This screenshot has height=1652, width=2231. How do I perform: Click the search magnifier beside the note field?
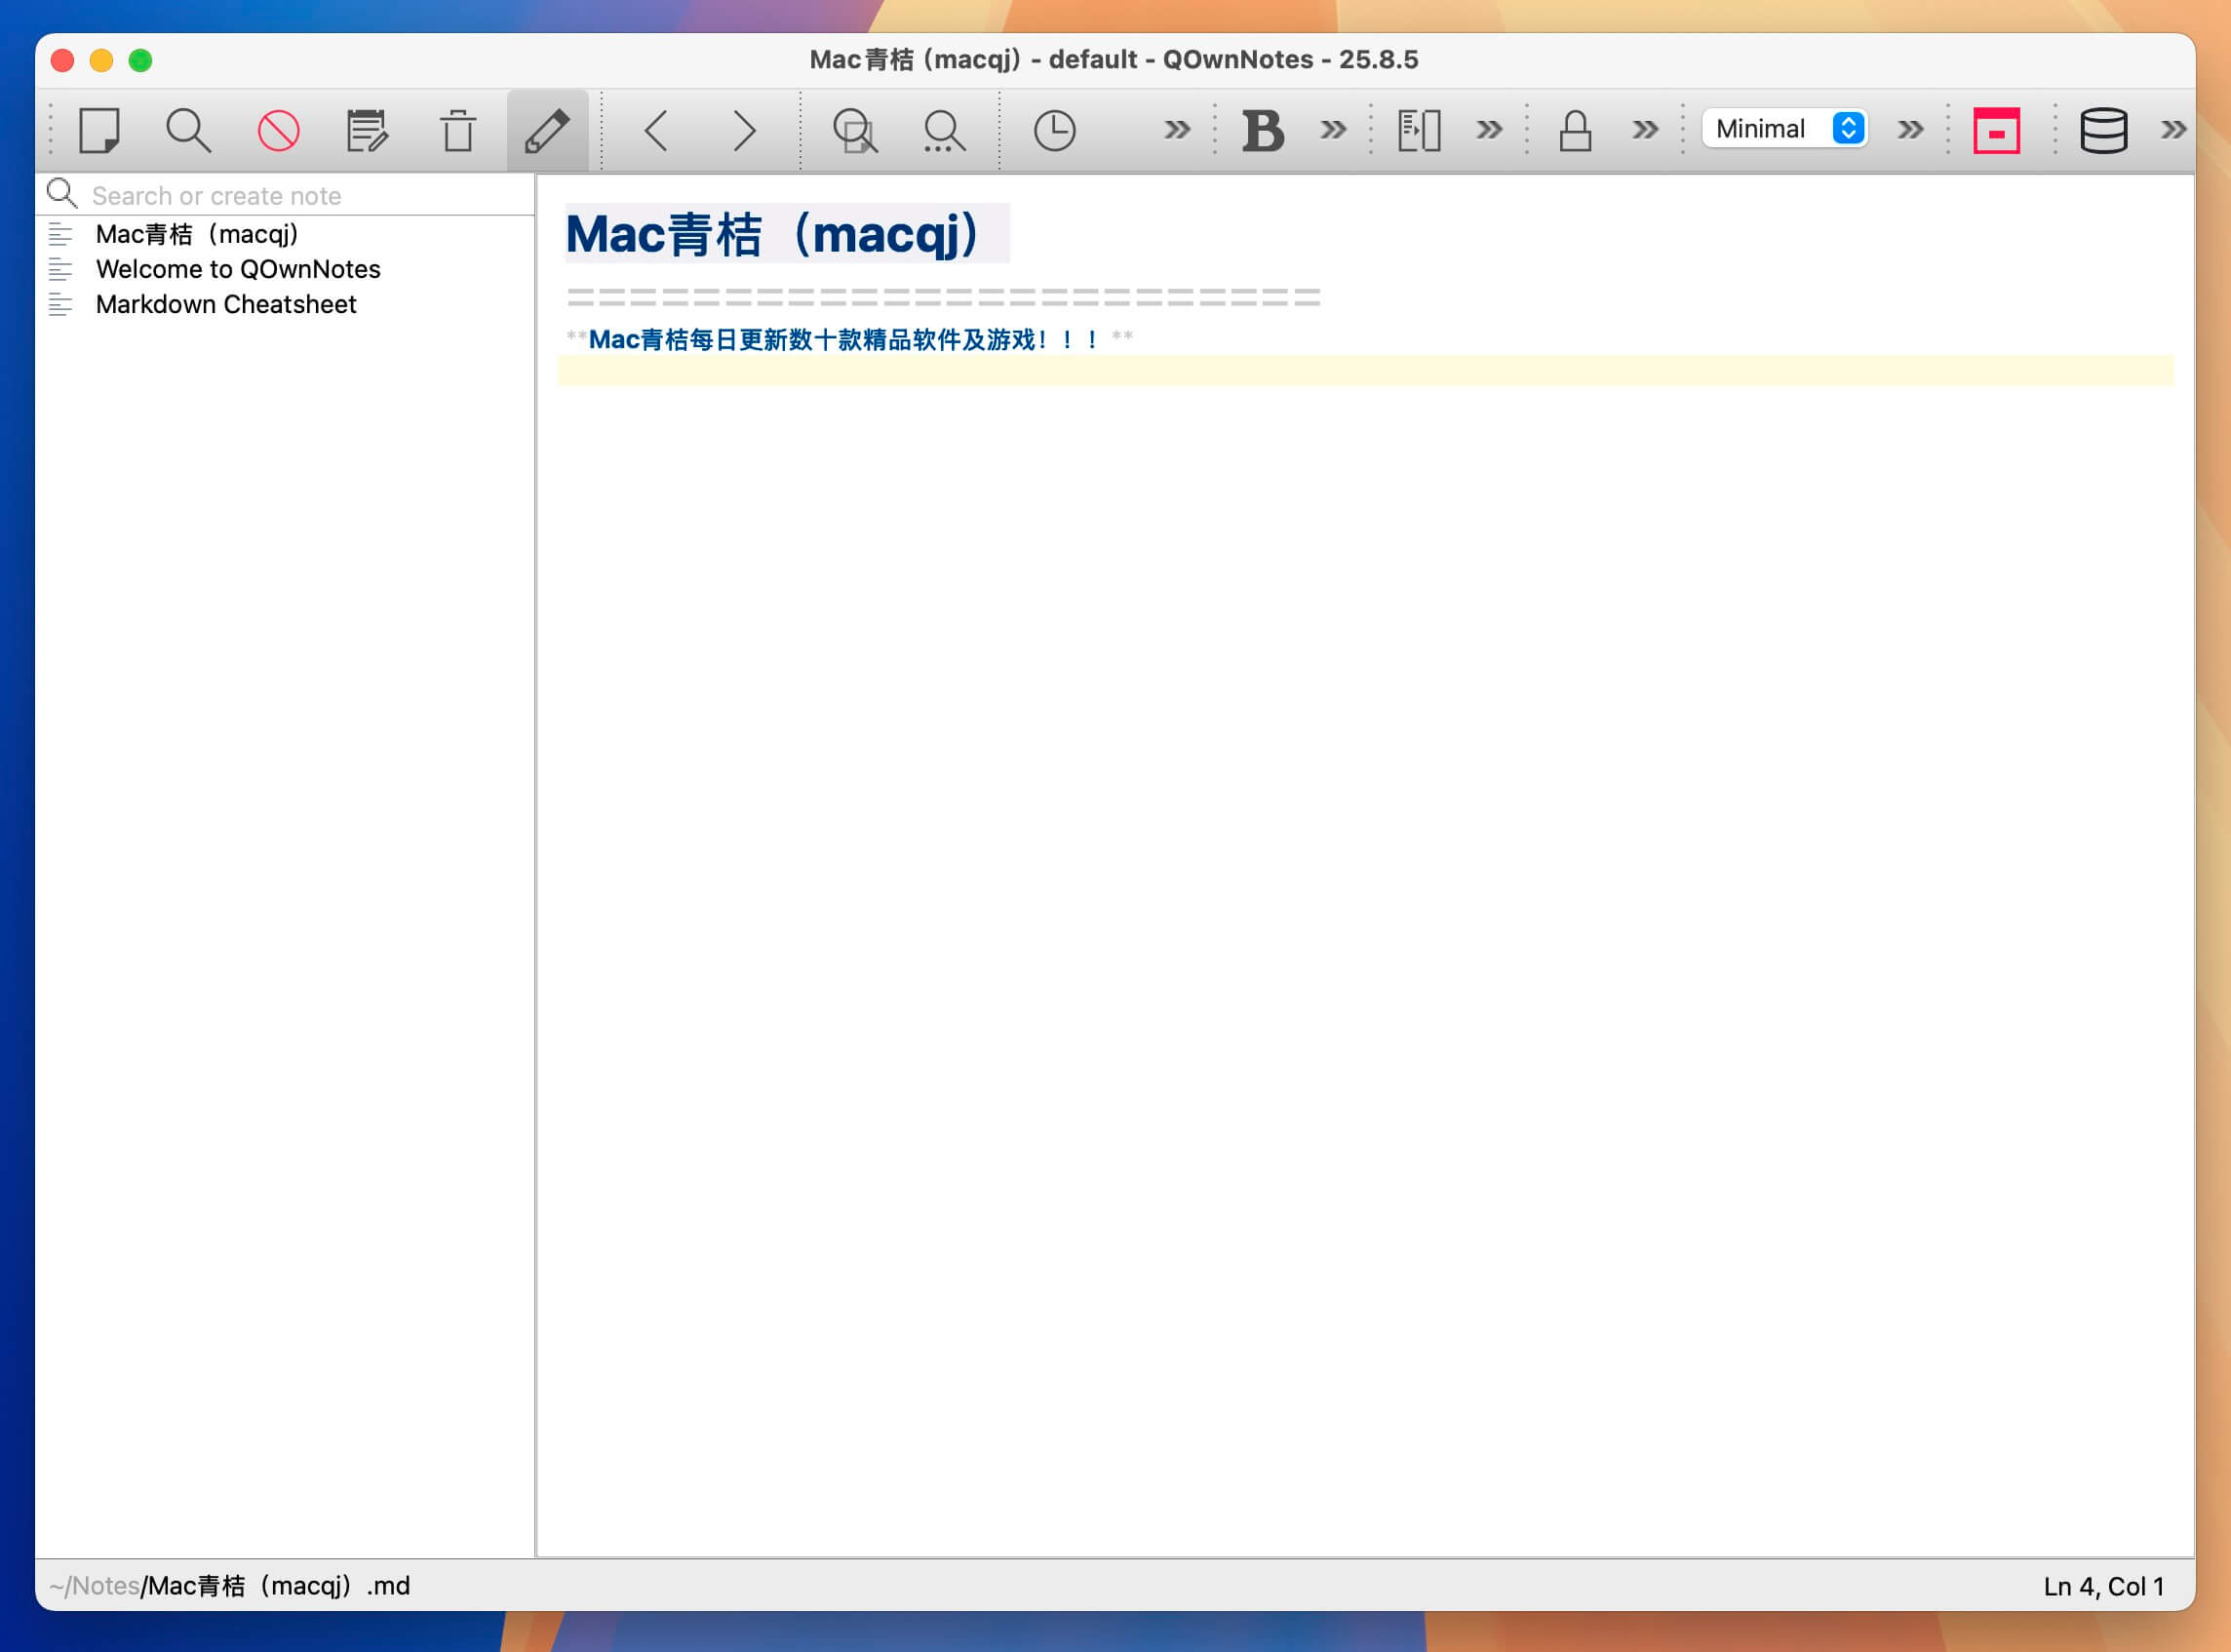click(x=62, y=193)
